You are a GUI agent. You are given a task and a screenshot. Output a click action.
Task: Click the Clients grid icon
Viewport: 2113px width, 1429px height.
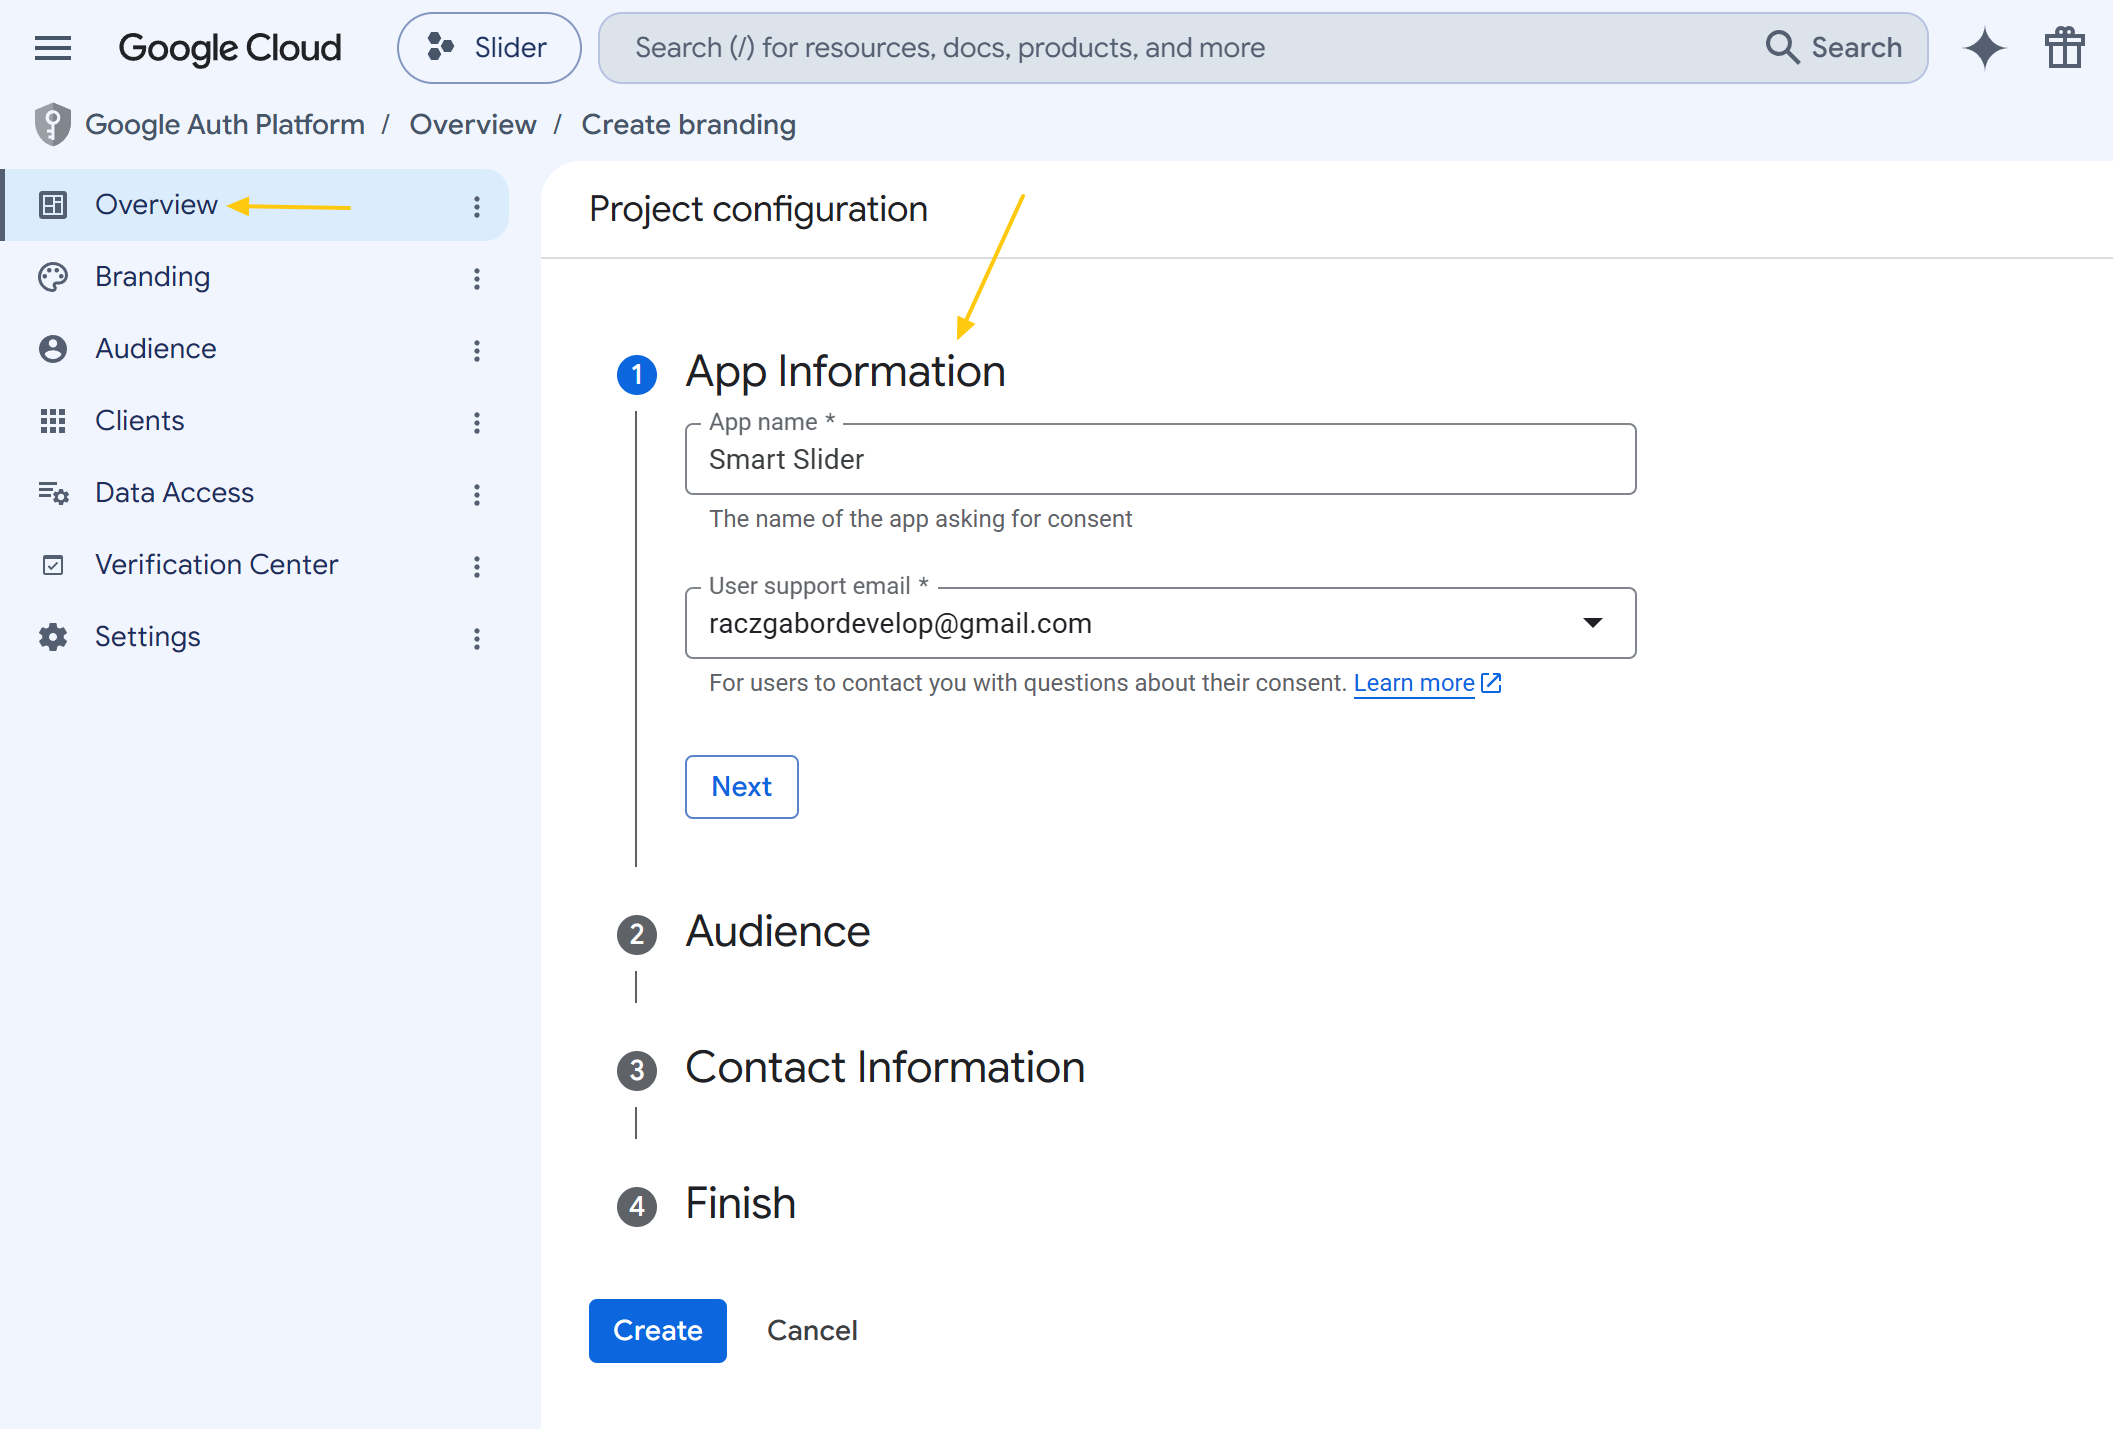pyautogui.click(x=53, y=421)
